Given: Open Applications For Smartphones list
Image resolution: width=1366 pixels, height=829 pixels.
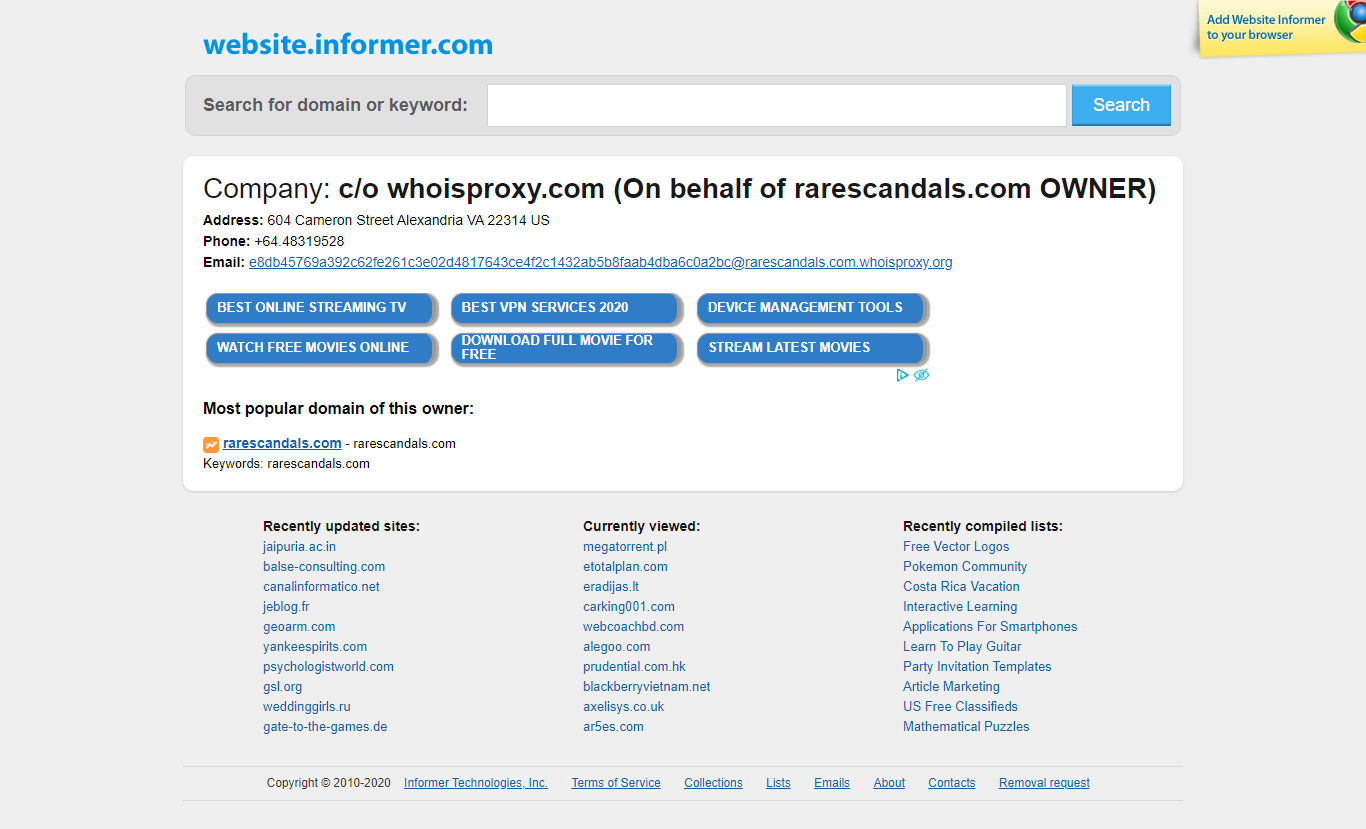Looking at the screenshot, I should (990, 627).
